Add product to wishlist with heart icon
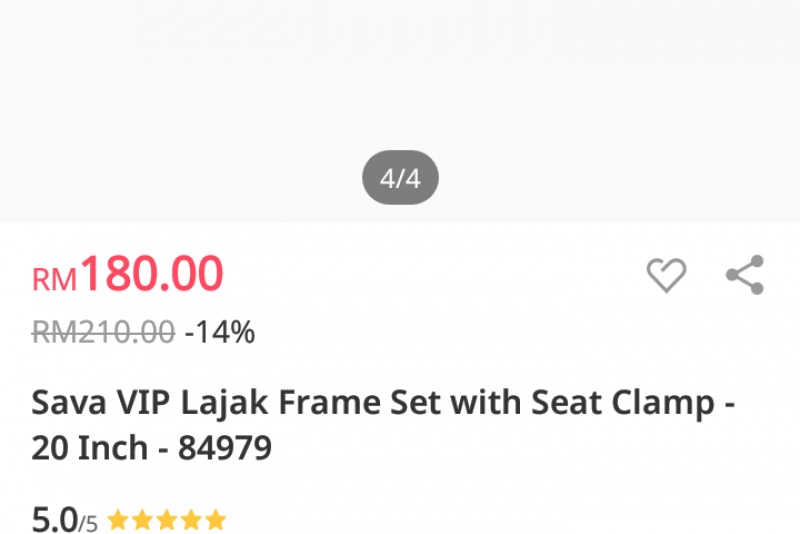This screenshot has height=534, width=800. click(x=666, y=275)
